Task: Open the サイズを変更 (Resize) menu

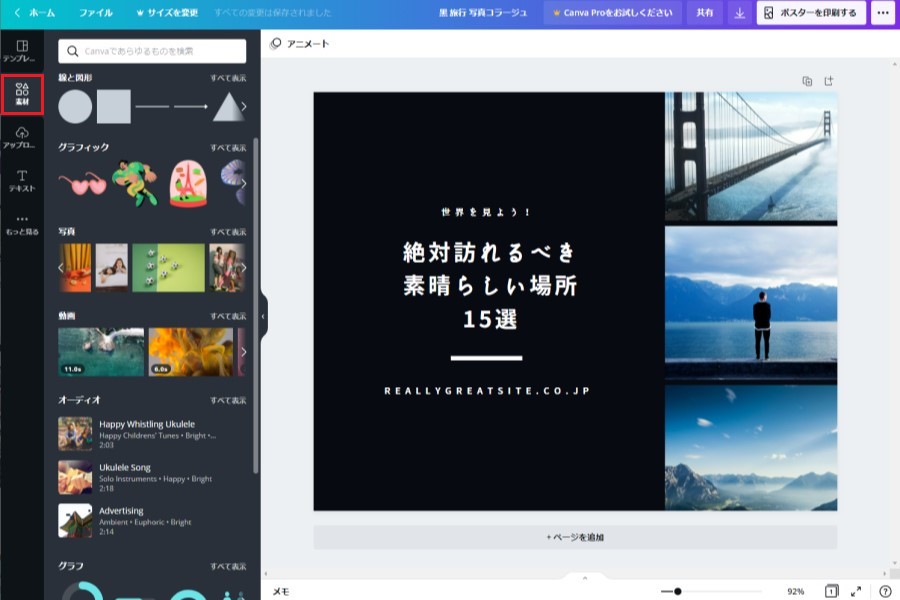Action: click(166, 13)
